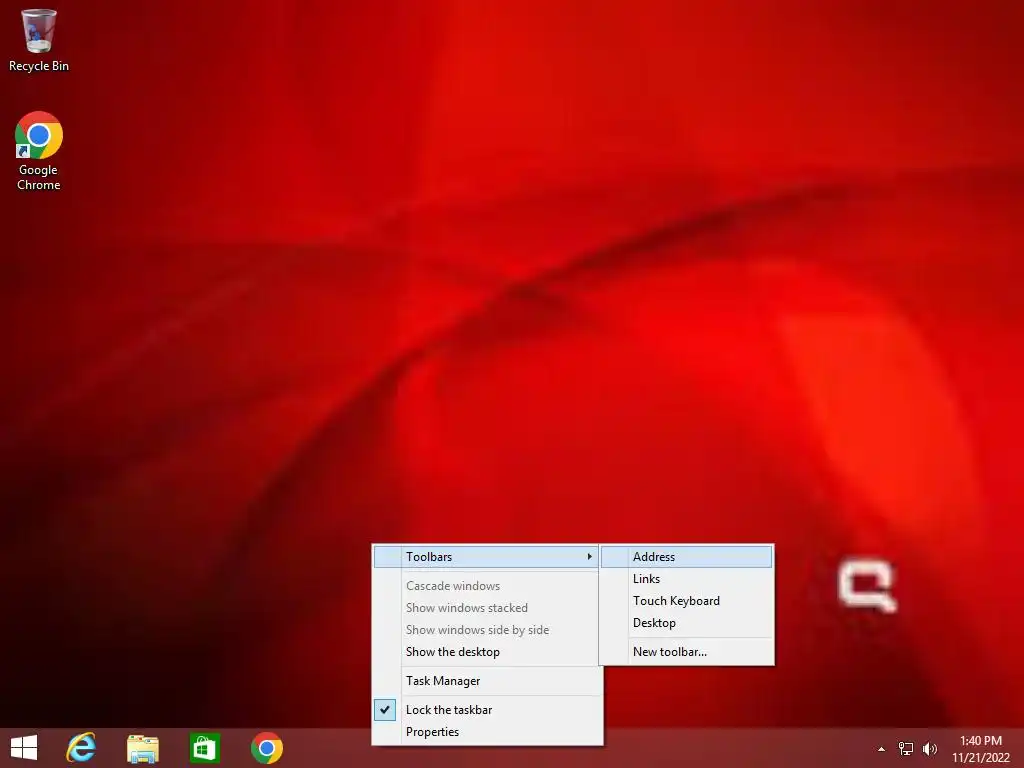Select Show the desktop
1024x768 pixels.
(487, 652)
